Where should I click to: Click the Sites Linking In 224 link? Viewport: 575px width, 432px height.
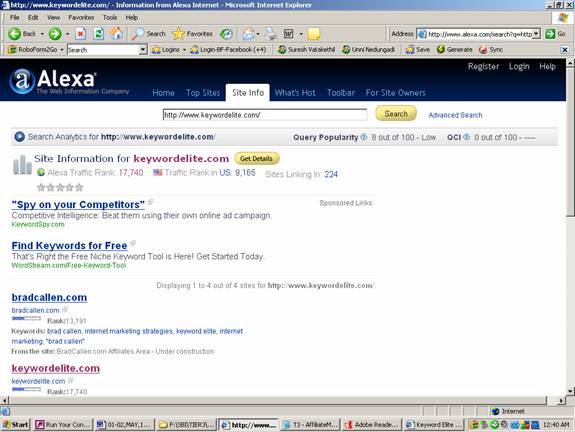[x=331, y=174]
